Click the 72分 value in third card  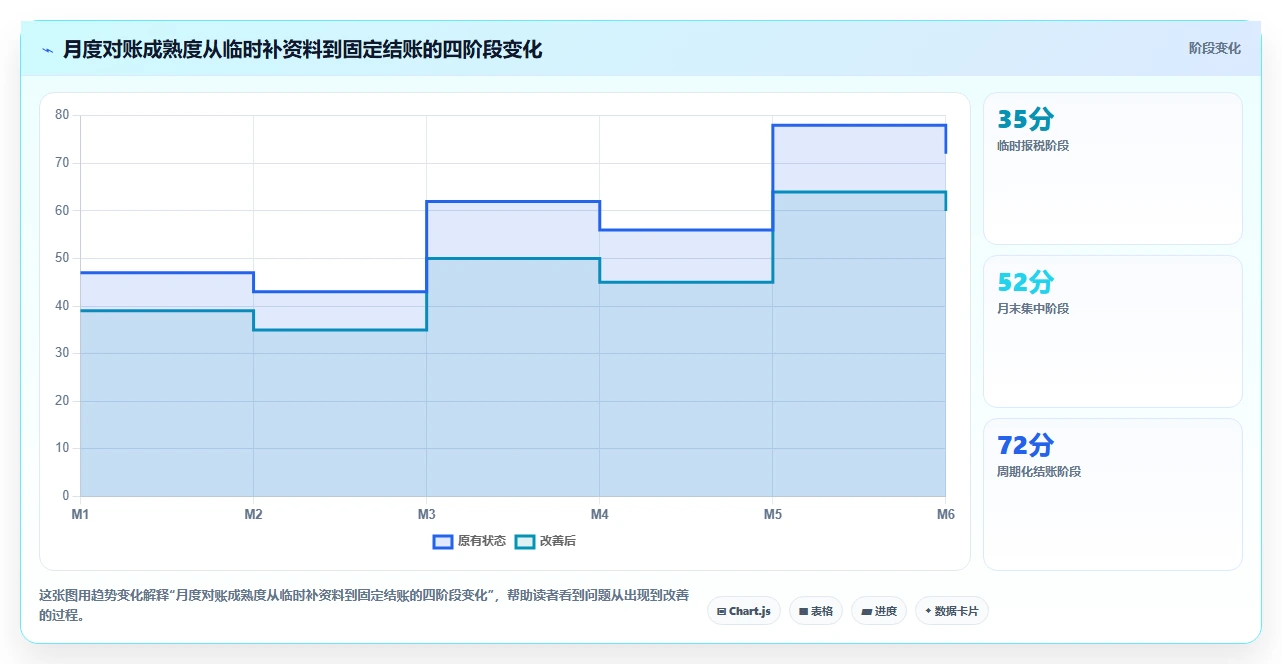pyautogui.click(x=1025, y=446)
